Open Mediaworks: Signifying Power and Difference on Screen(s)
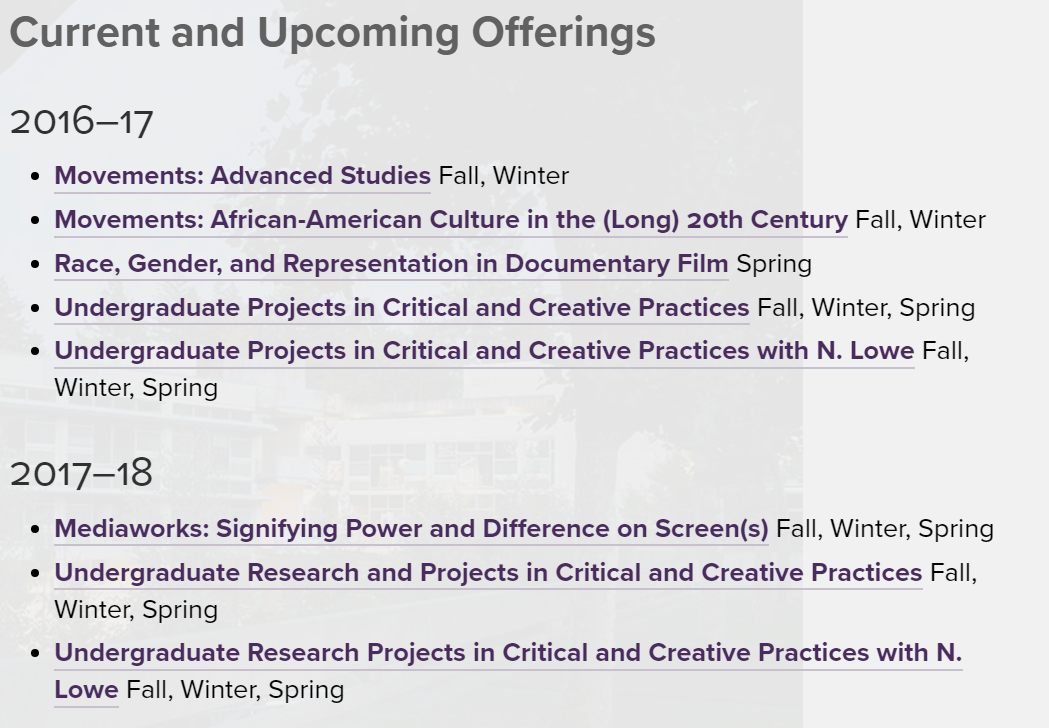This screenshot has height=728, width=1049. (x=411, y=529)
